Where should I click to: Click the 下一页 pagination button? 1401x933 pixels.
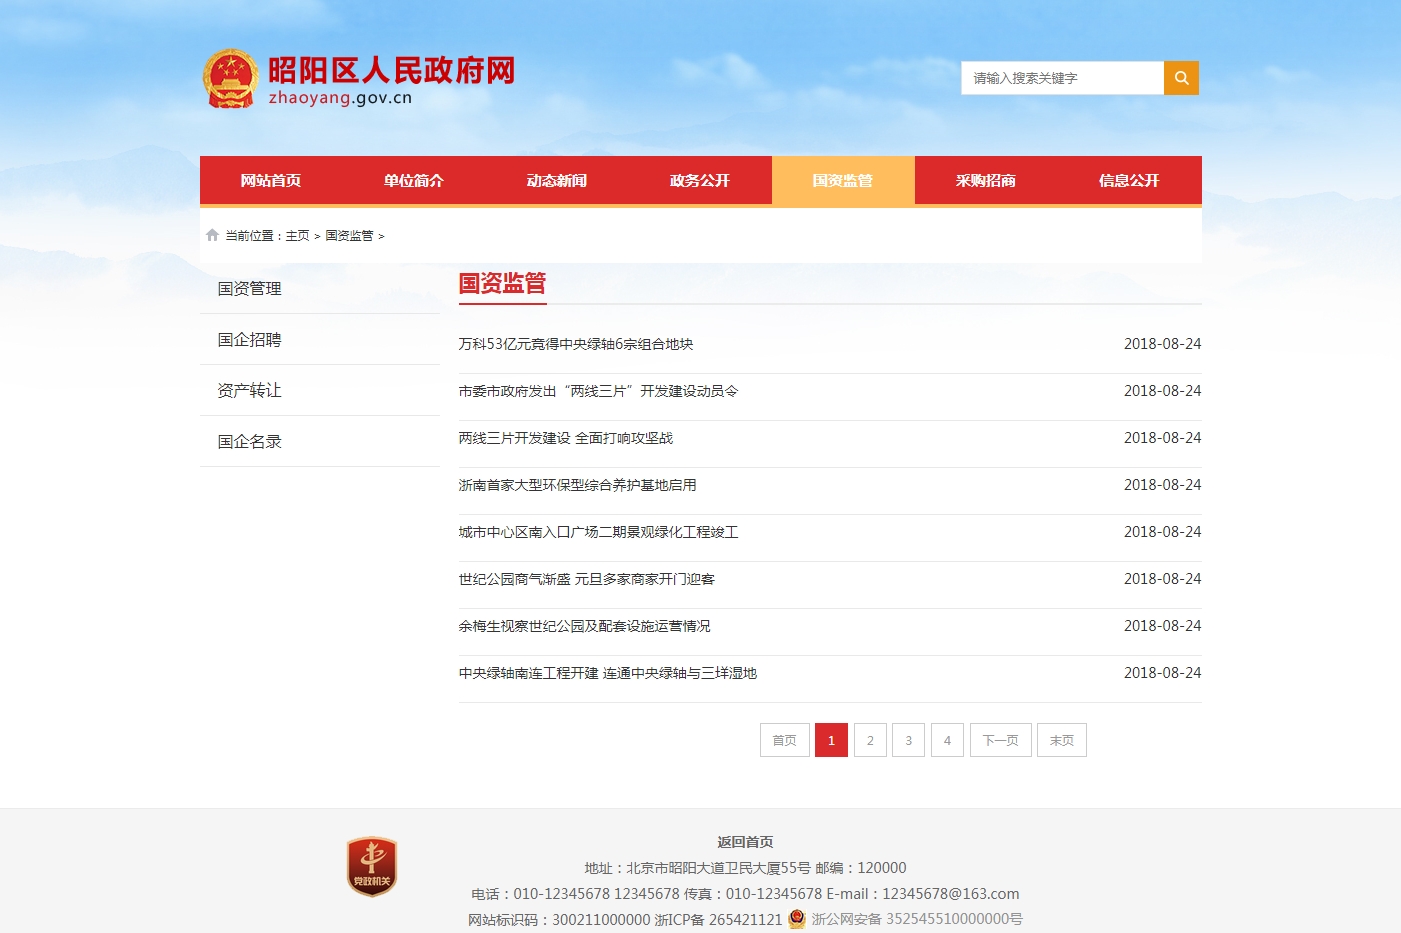[1000, 740]
